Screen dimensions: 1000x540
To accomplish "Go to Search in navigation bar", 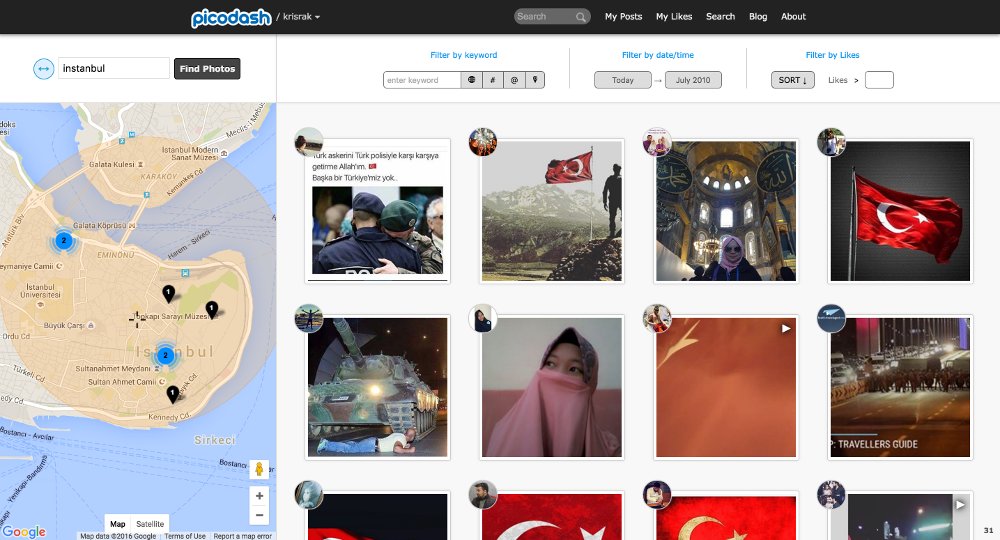I will click(720, 17).
